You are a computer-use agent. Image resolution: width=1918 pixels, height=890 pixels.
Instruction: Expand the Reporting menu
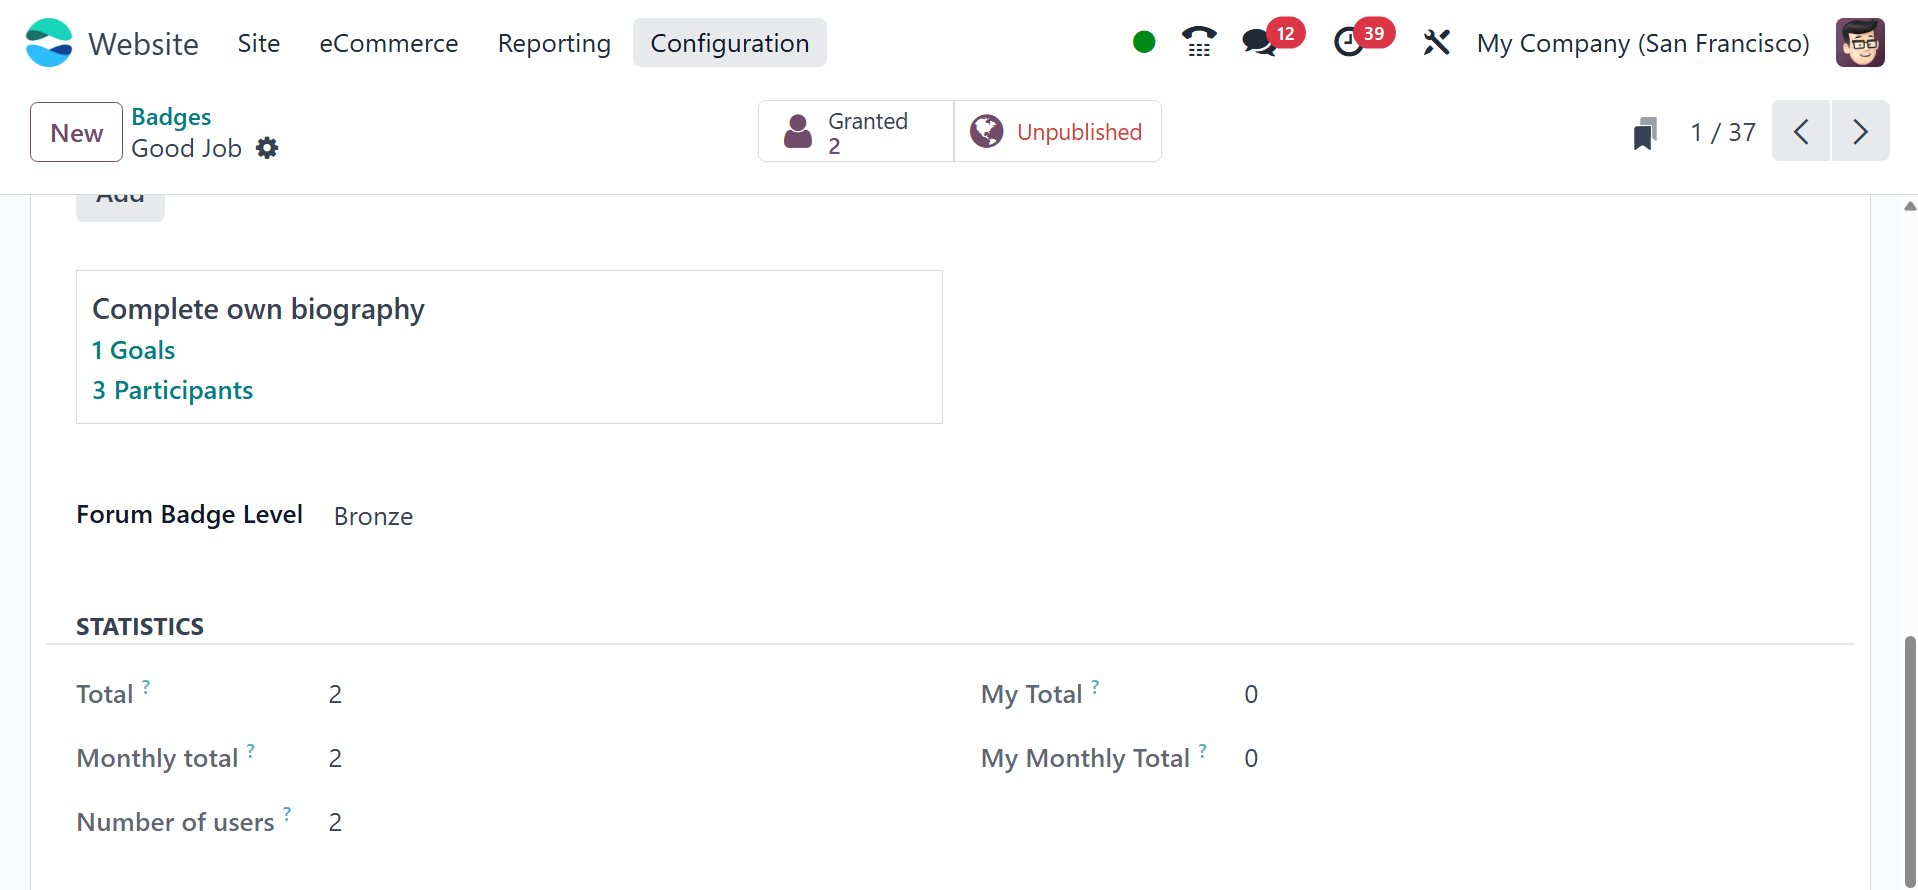554,43
